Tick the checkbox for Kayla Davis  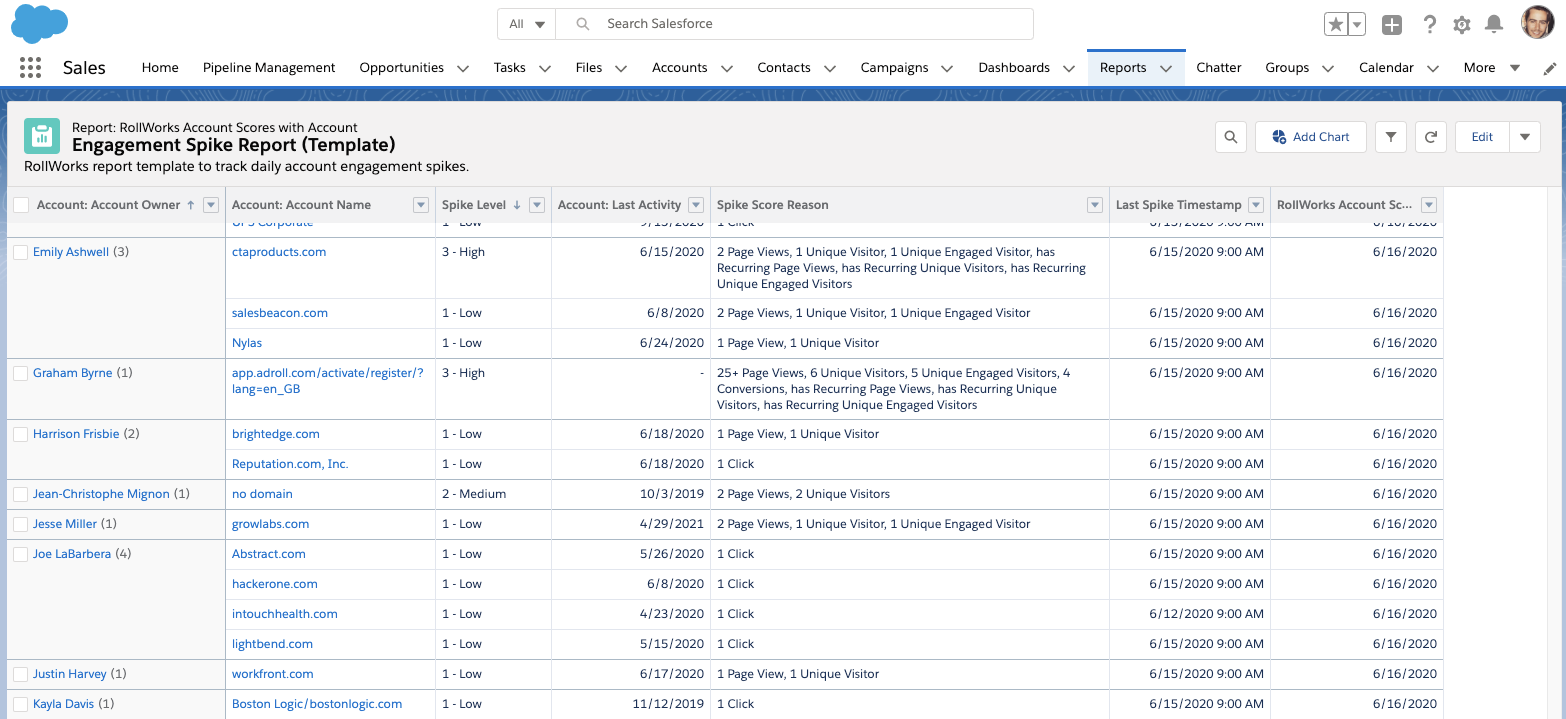[x=20, y=704]
